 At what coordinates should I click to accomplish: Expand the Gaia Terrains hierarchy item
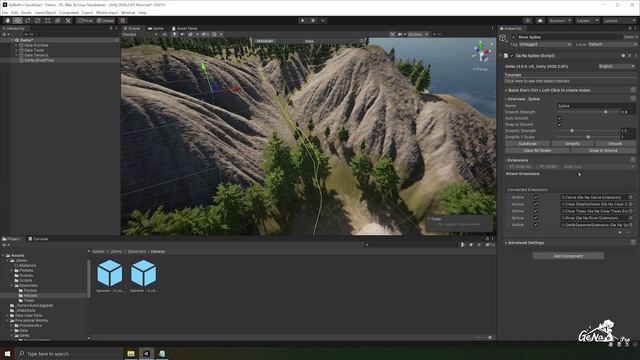coord(16,55)
